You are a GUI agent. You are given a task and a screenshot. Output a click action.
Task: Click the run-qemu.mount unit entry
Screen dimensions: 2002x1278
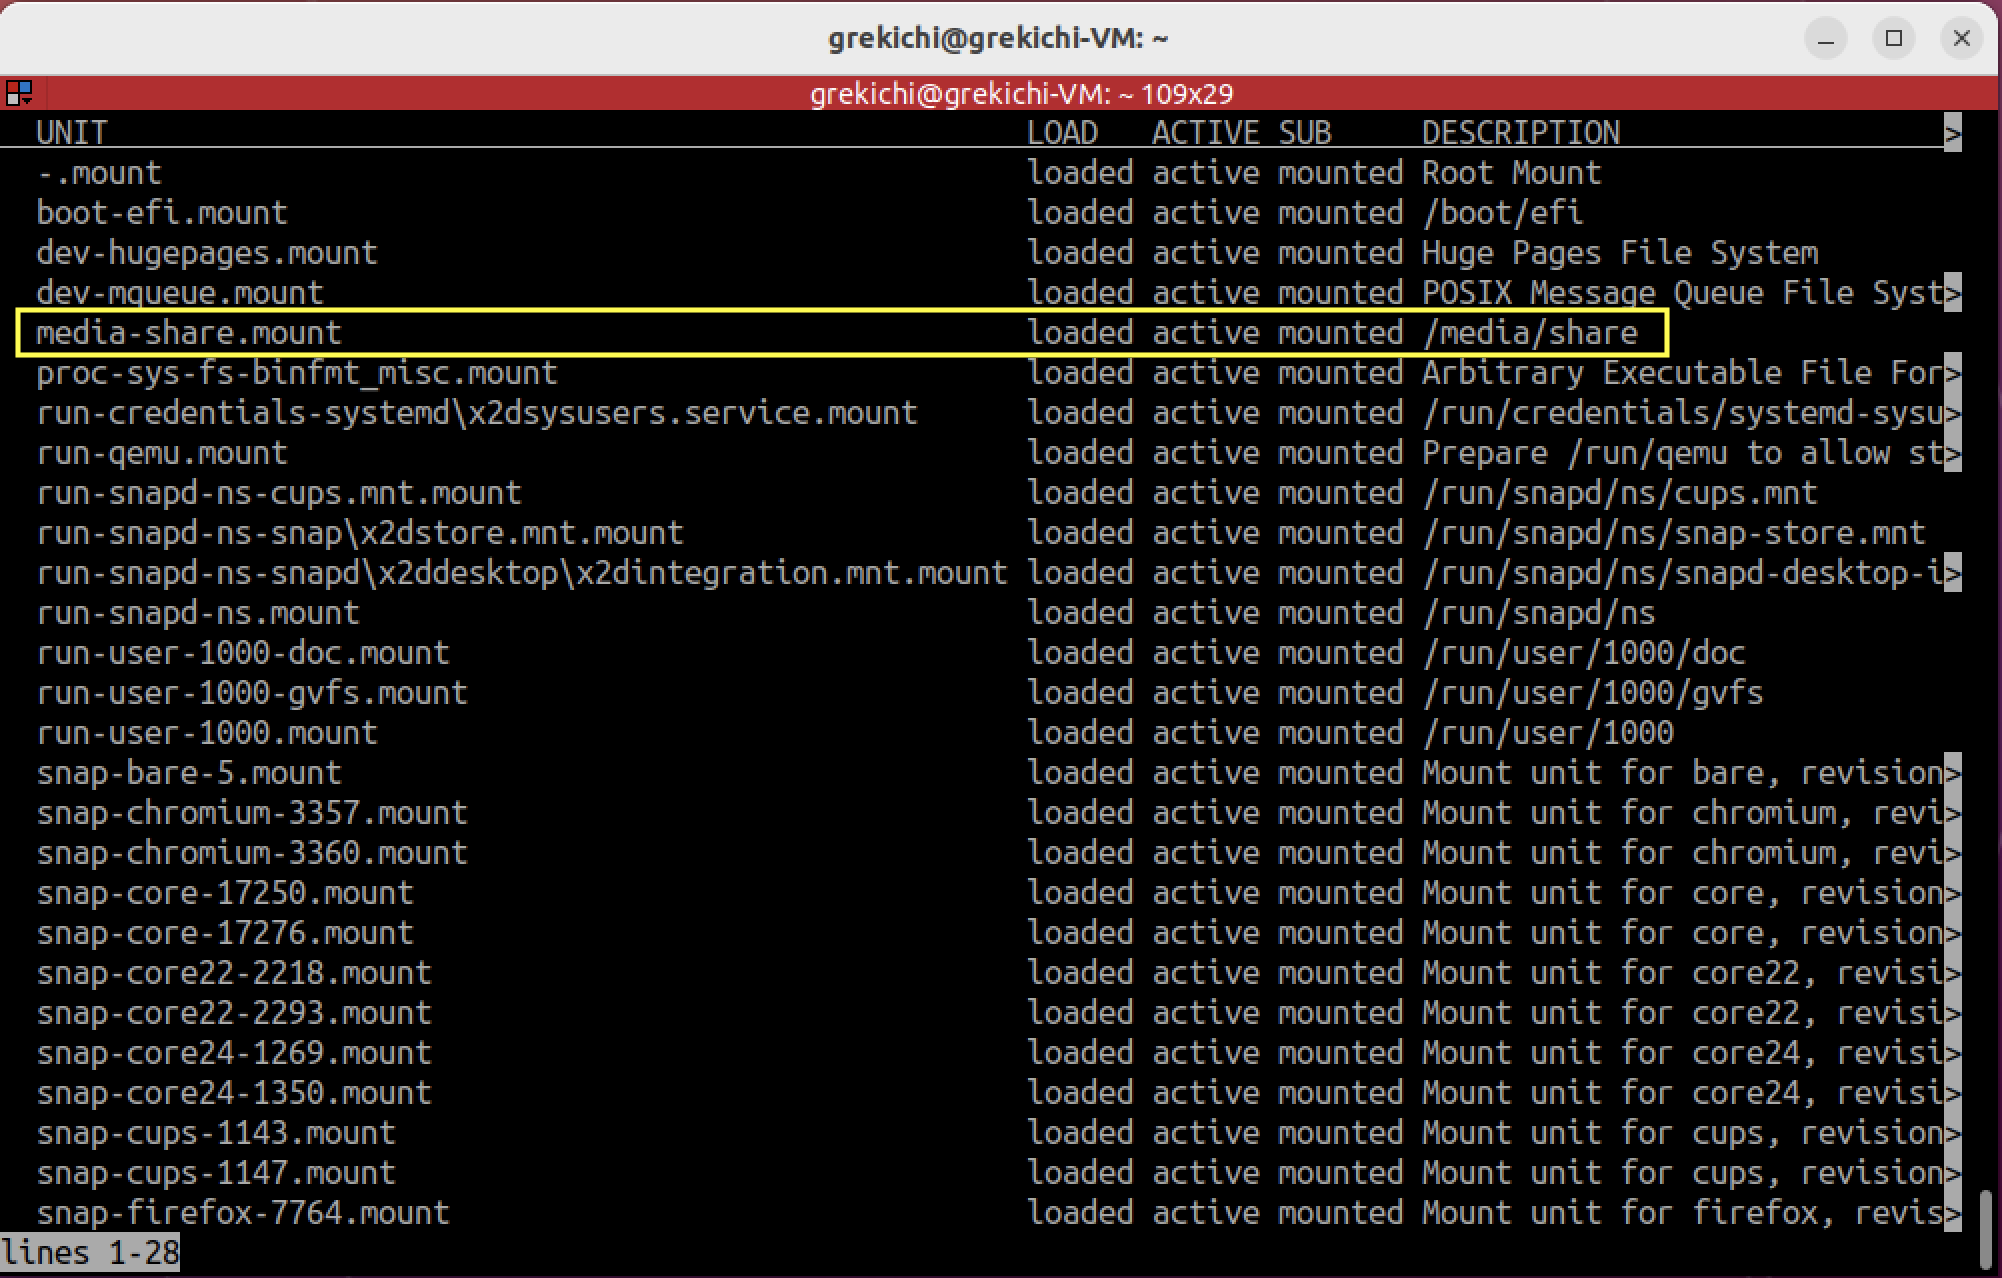(162, 453)
